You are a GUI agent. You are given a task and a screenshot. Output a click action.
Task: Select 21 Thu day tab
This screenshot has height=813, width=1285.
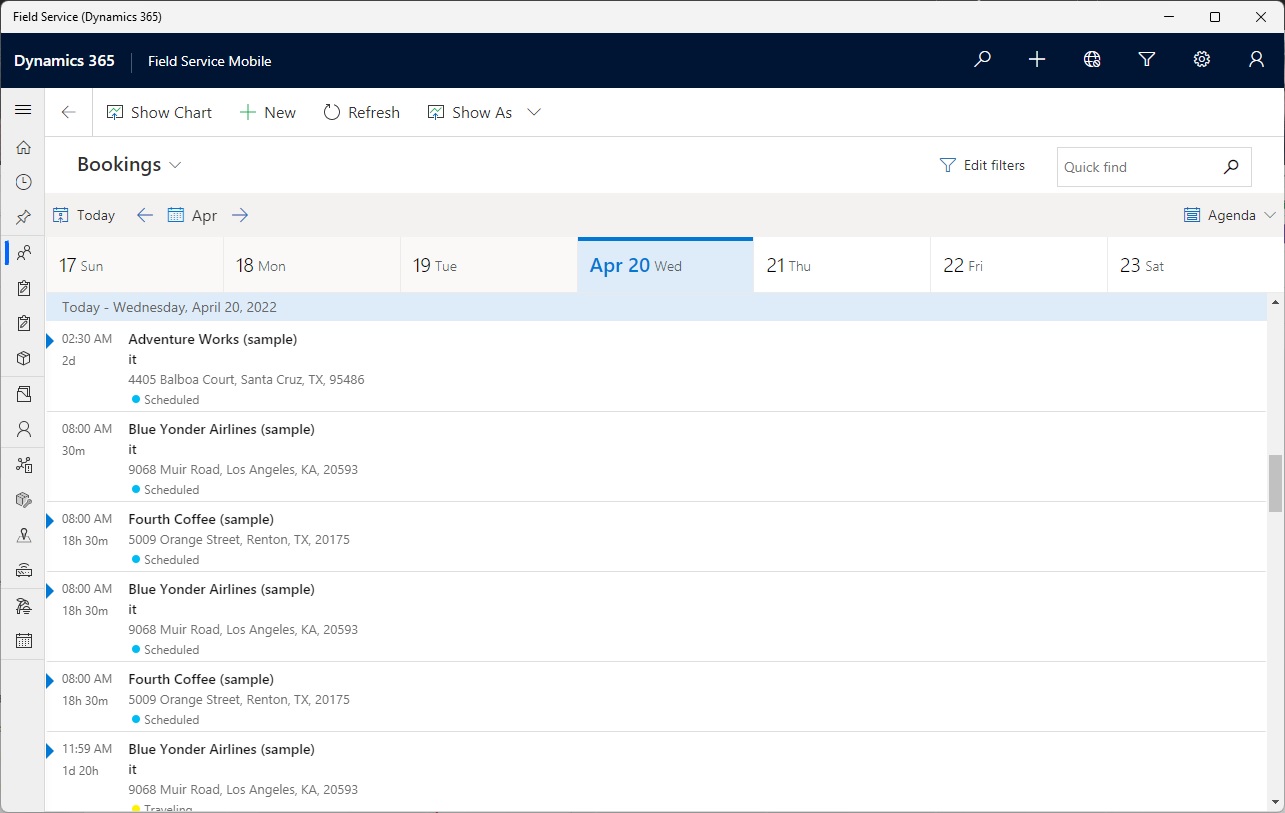point(842,265)
